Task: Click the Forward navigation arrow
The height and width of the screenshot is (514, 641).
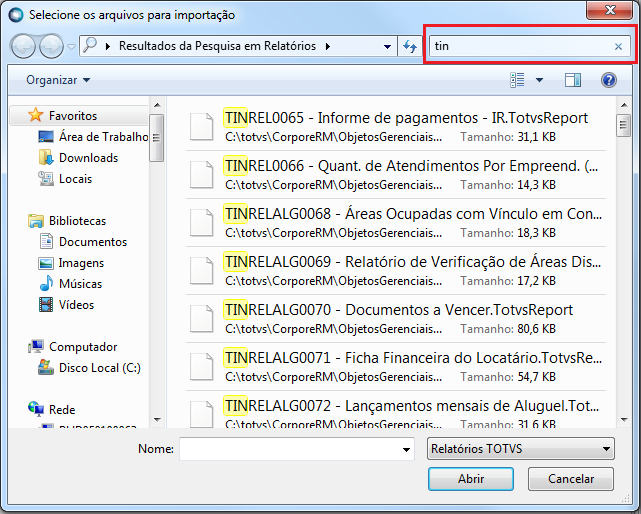Action: [x=51, y=46]
